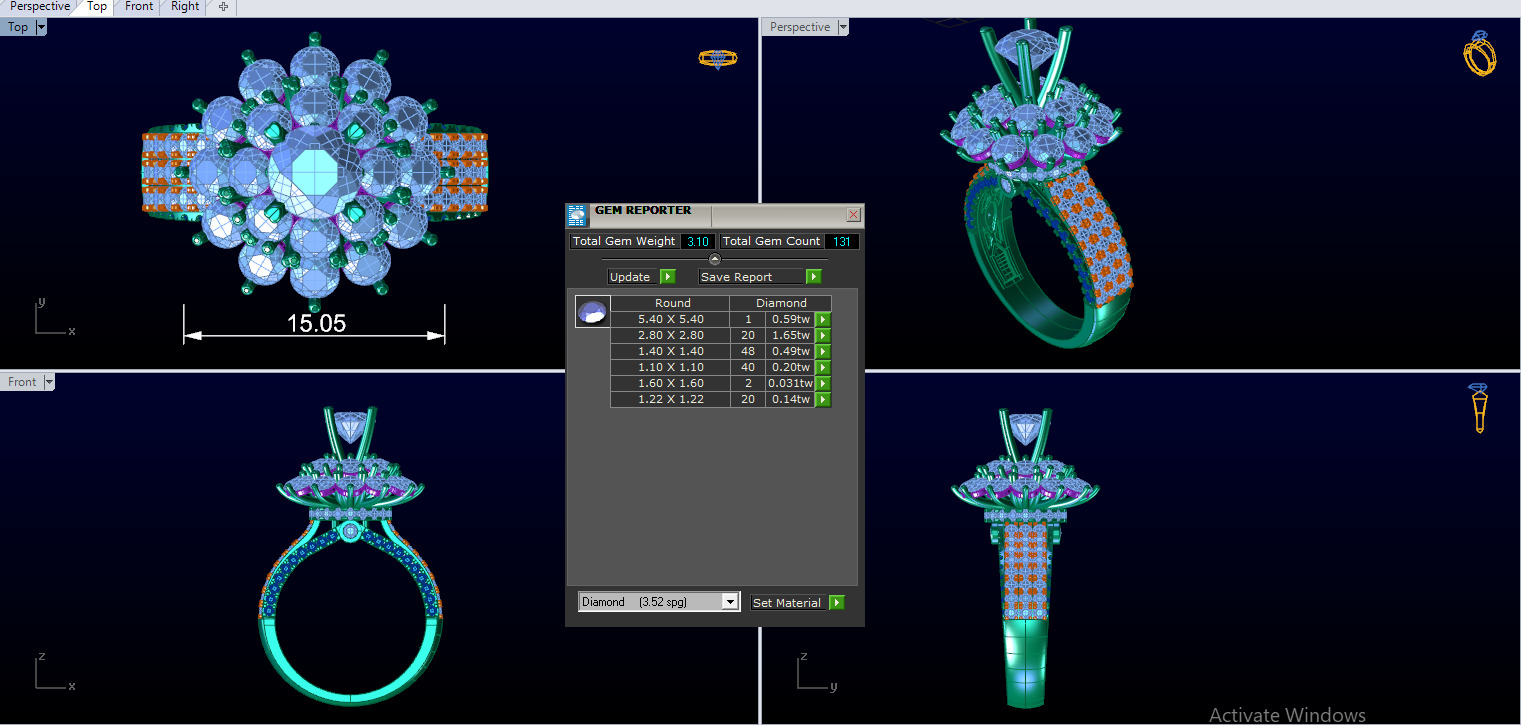
Task: Open the Front viewport tab
Action: 139,6
